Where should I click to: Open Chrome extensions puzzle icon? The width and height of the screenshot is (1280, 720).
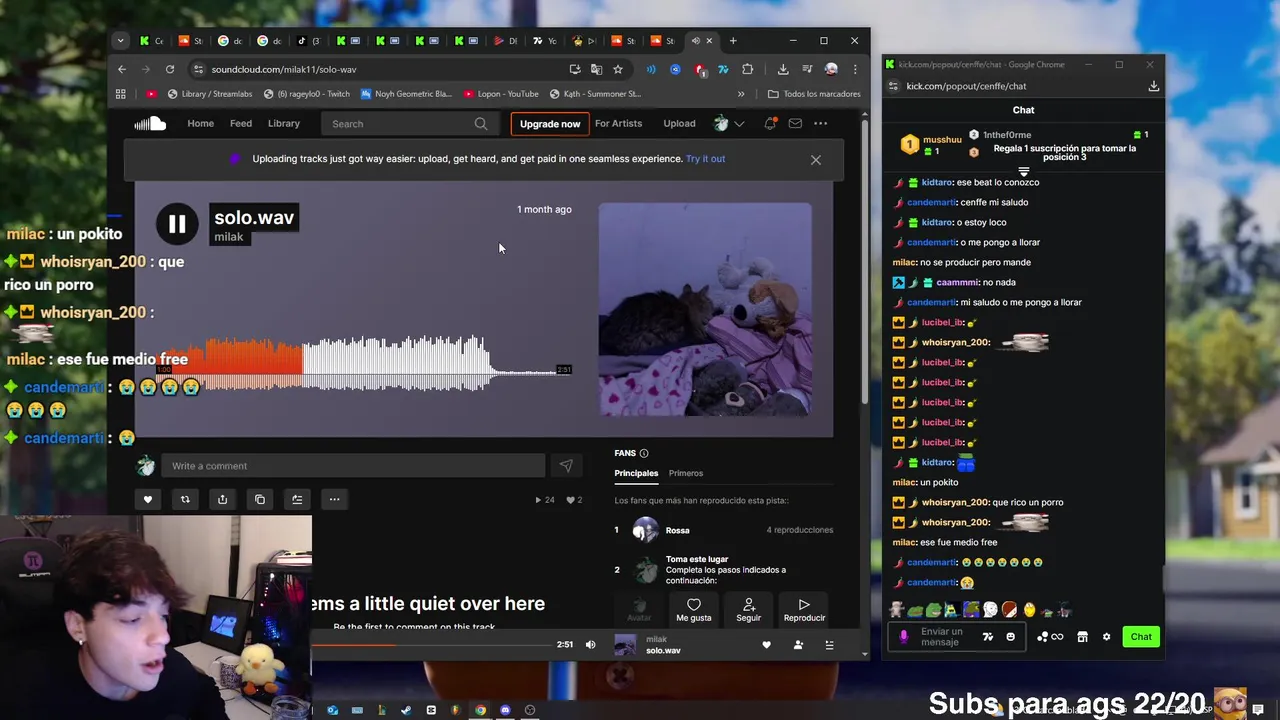pos(747,69)
